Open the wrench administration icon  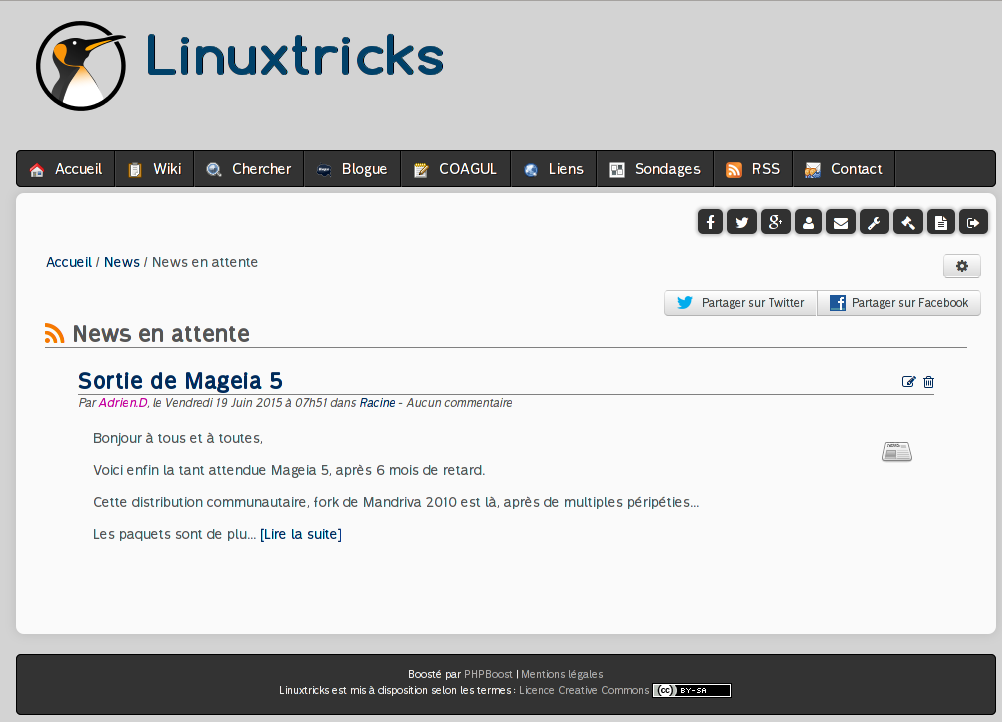[874, 222]
